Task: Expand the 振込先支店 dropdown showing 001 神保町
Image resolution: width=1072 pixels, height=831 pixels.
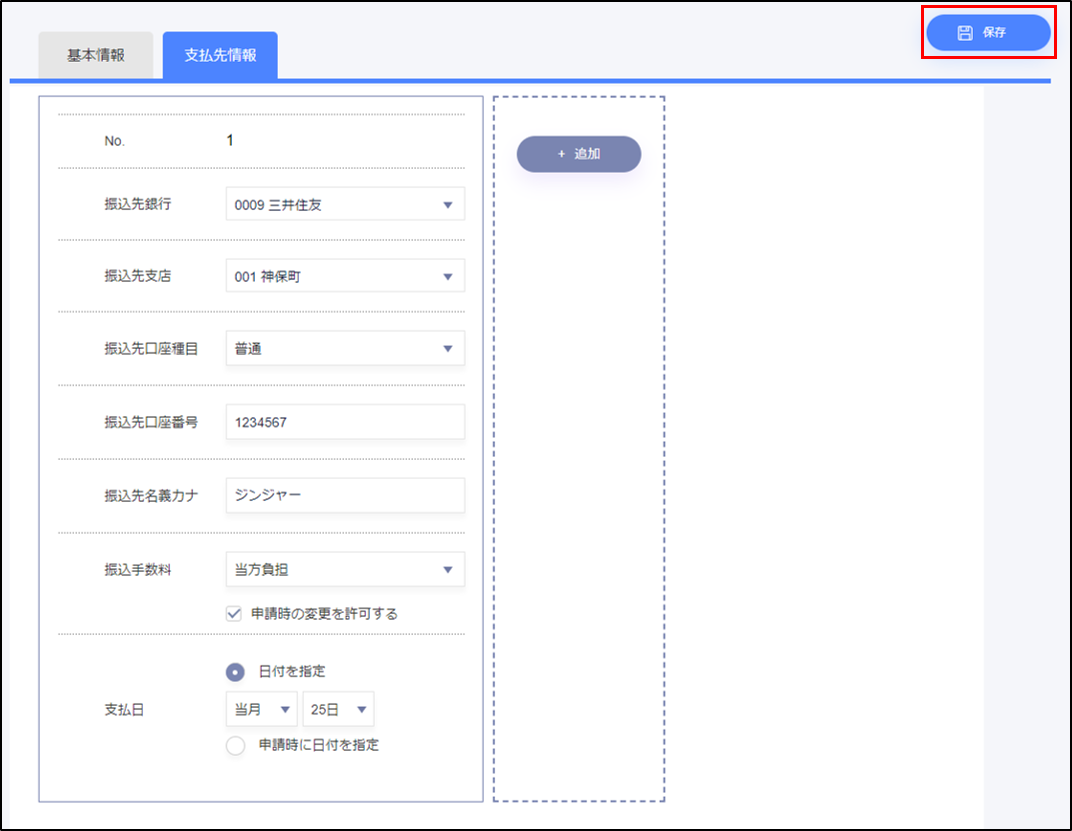Action: (345, 276)
